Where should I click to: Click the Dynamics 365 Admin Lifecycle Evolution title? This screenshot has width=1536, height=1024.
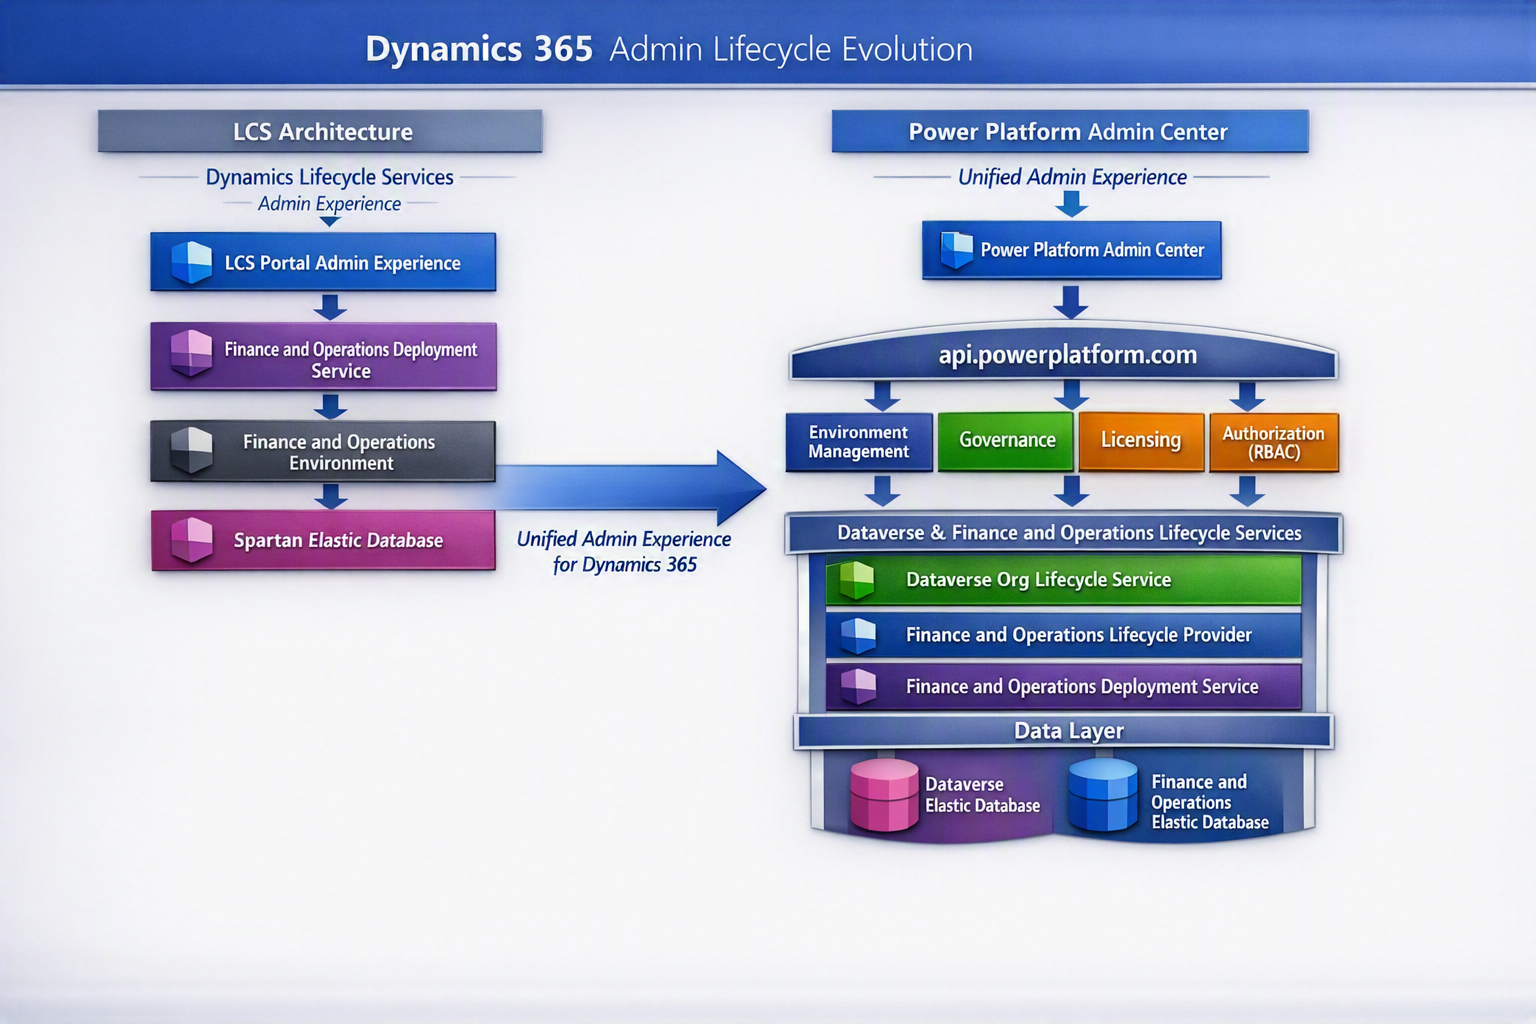669,49
